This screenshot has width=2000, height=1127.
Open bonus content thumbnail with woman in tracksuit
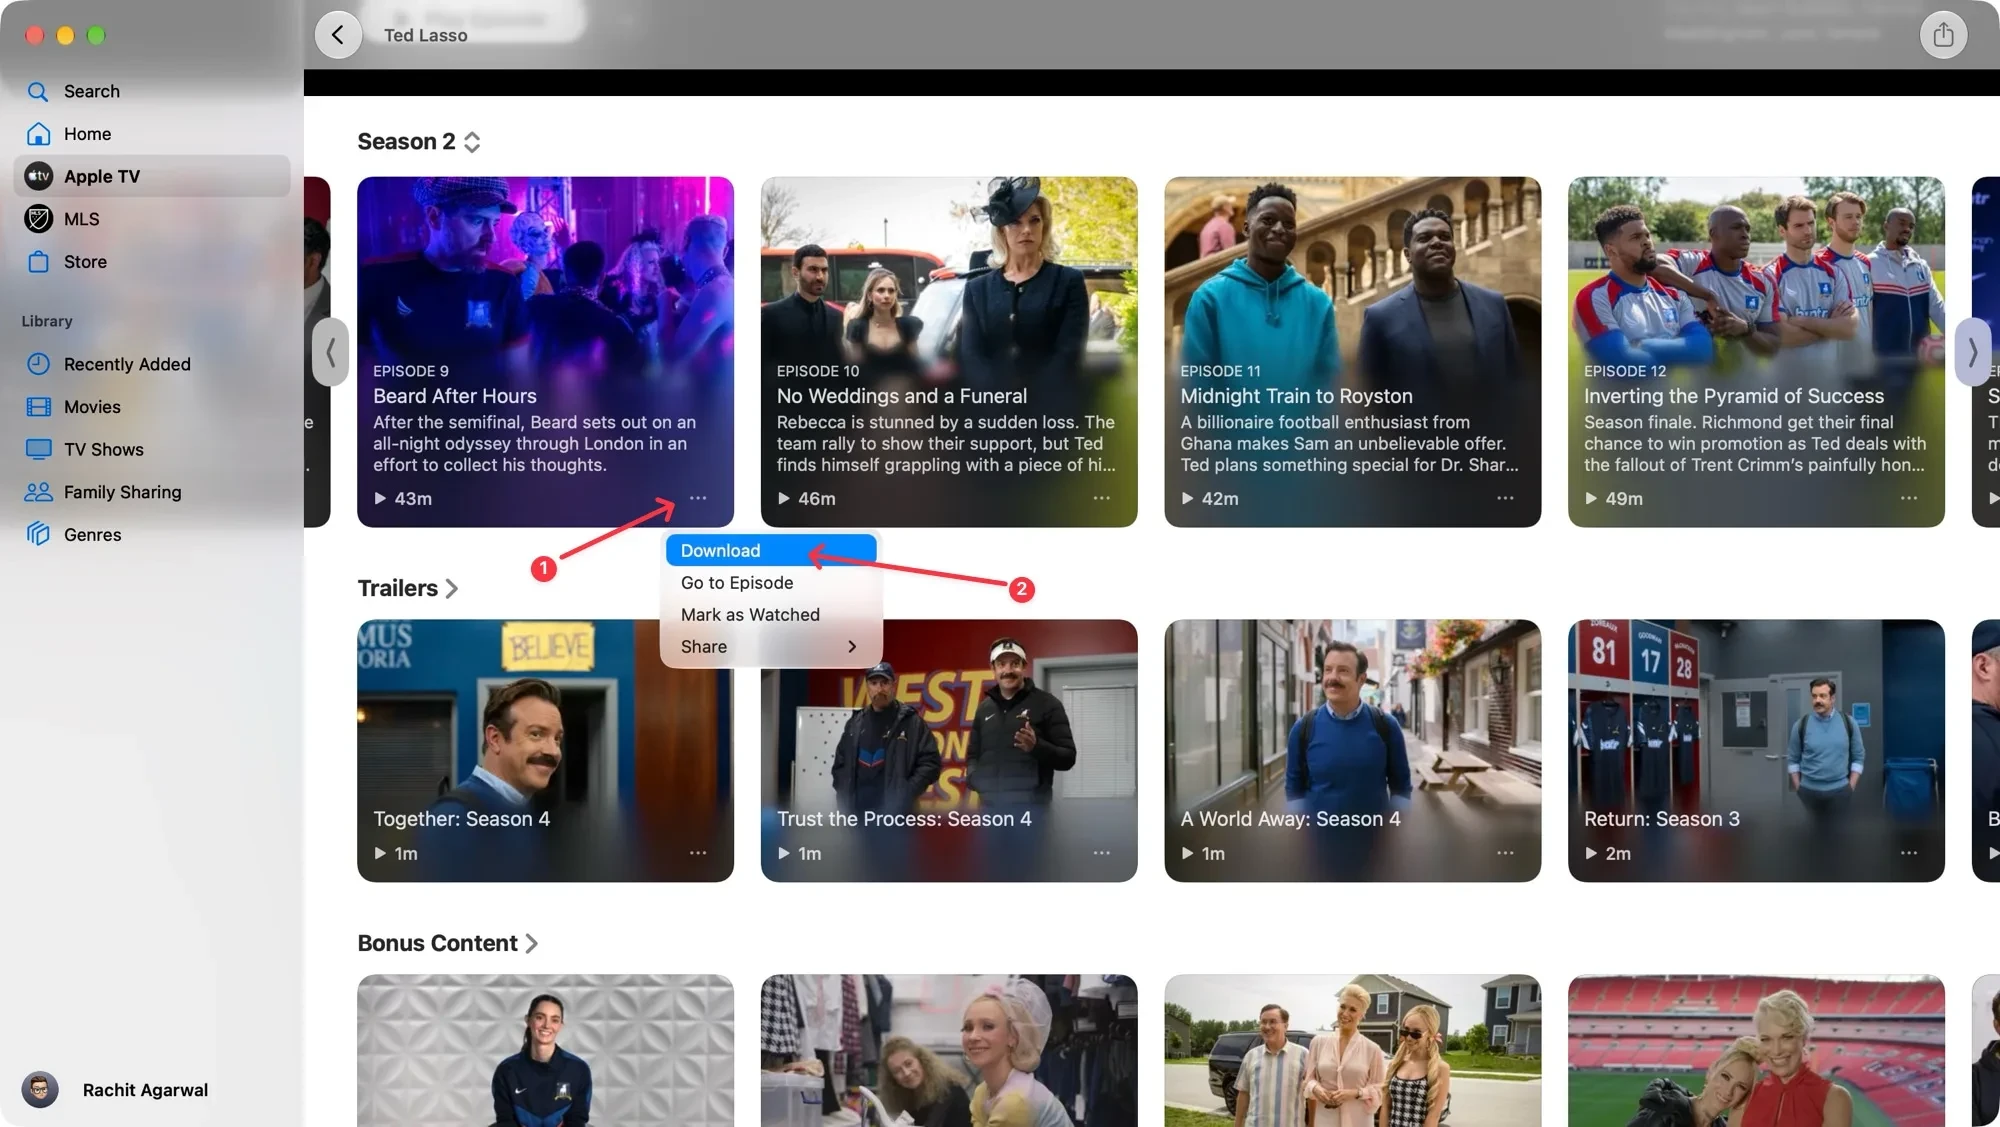click(x=545, y=1050)
